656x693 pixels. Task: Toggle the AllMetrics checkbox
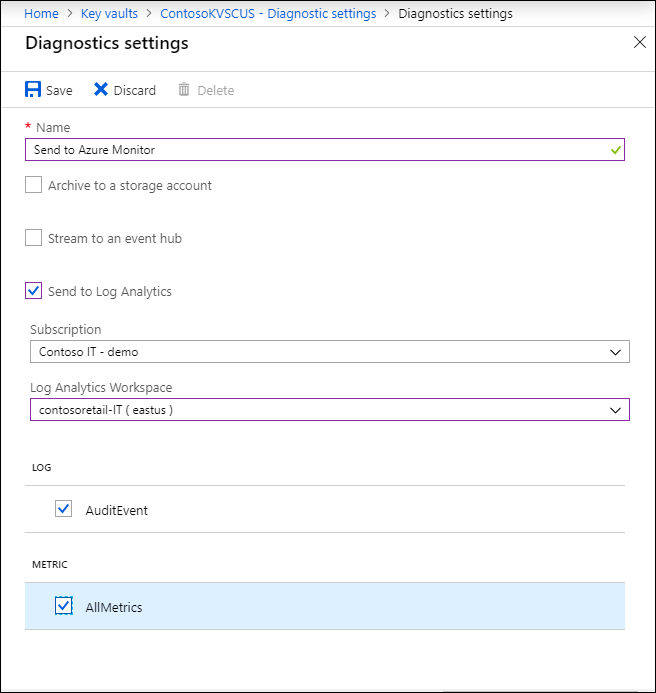pos(64,606)
